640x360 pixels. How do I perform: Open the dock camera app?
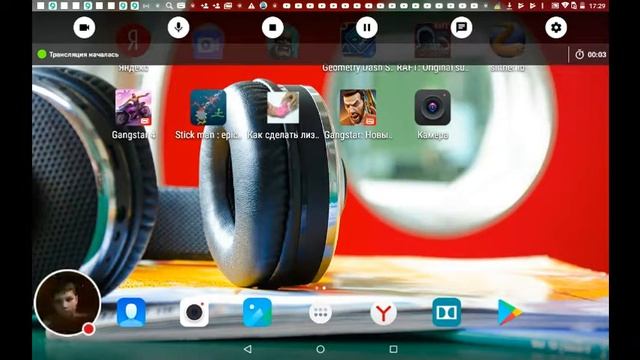pyautogui.click(x=194, y=312)
